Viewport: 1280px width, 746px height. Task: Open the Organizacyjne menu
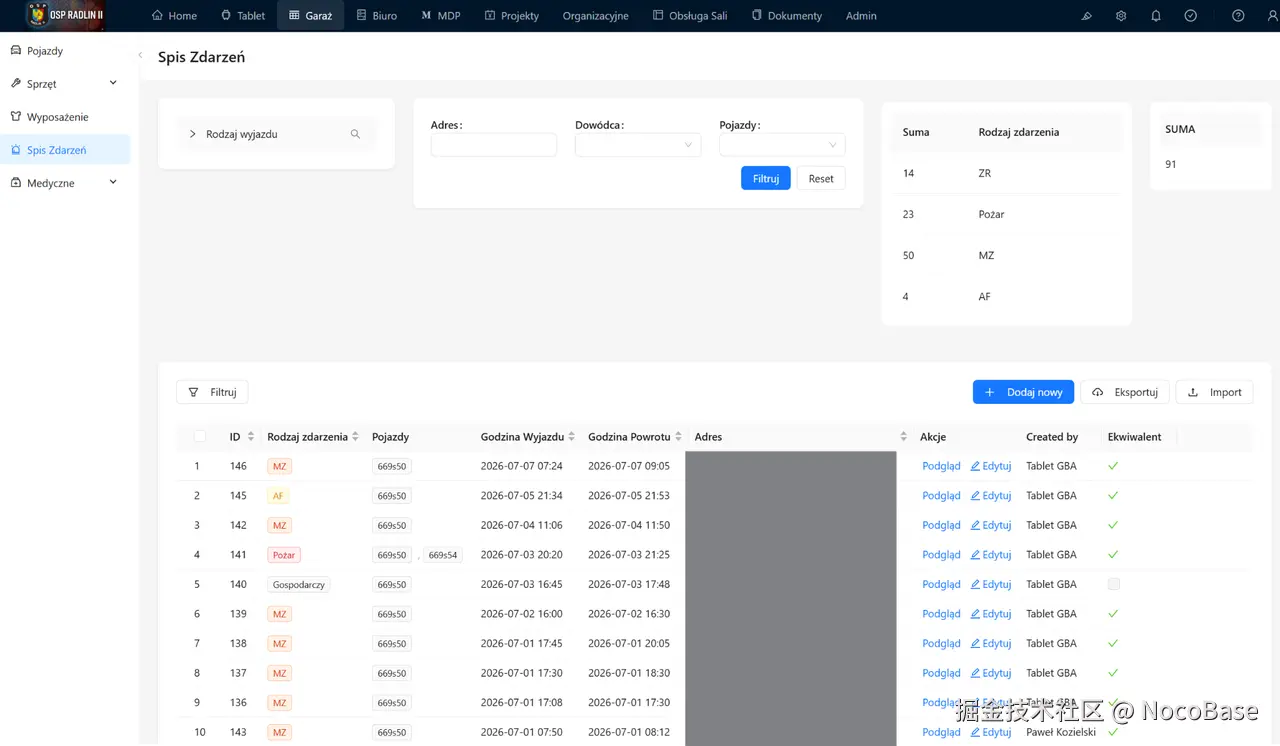pyautogui.click(x=596, y=16)
